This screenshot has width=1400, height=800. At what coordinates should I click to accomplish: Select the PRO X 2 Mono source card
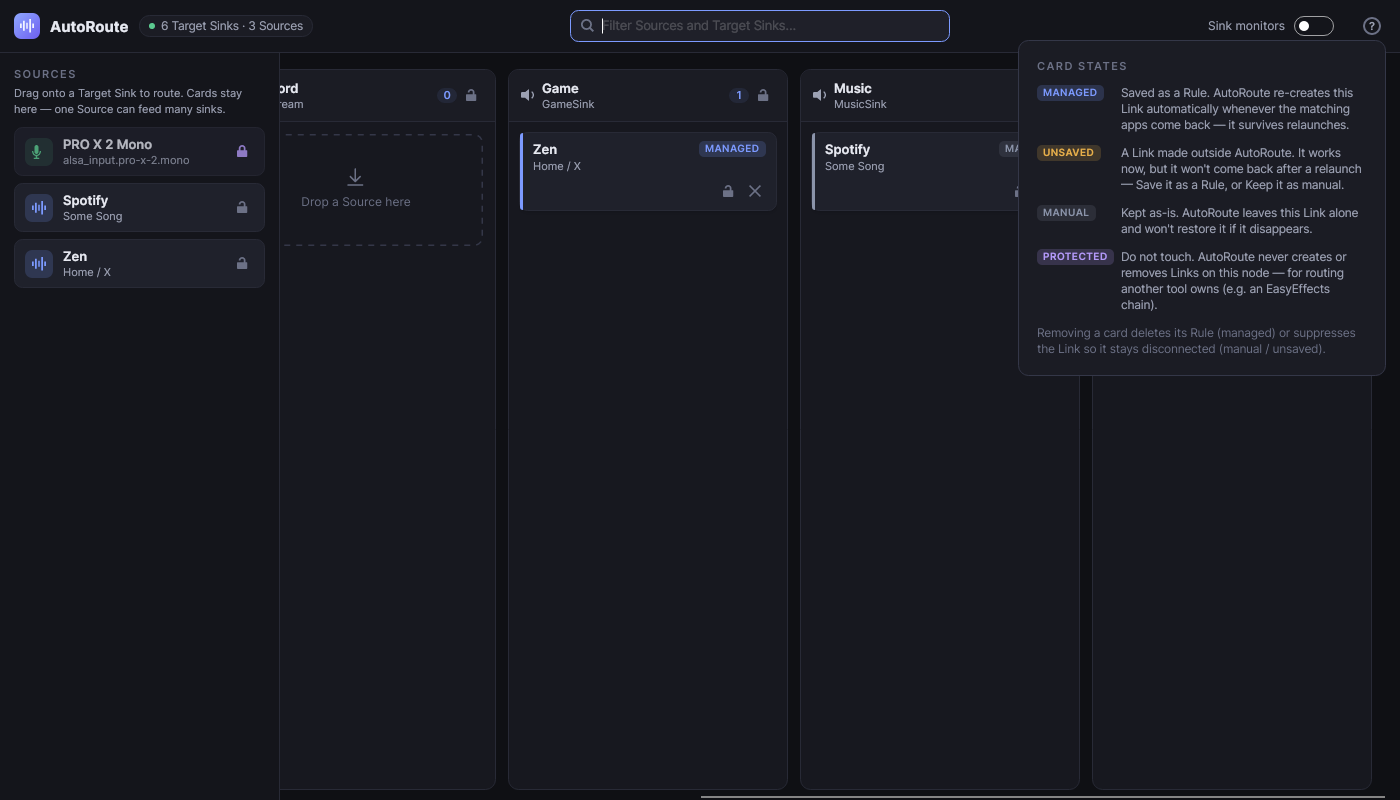tap(139, 152)
